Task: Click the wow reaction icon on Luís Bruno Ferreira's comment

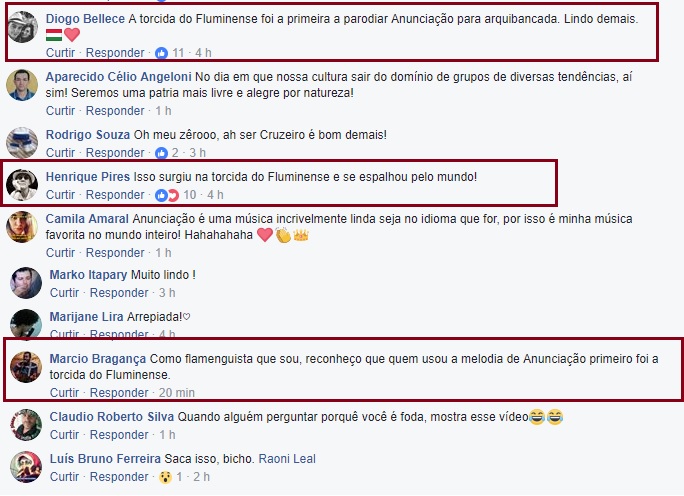Action: click(x=165, y=477)
